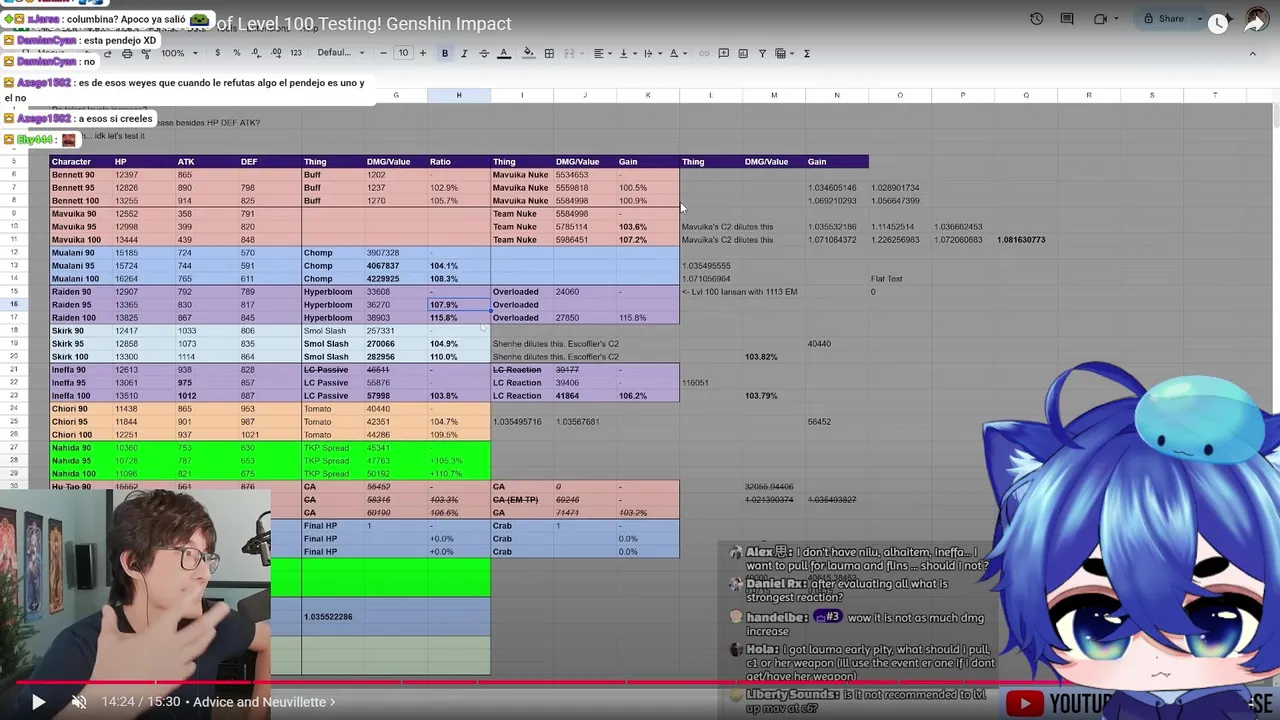Select column H header
This screenshot has height=720, width=1280.
click(459, 95)
